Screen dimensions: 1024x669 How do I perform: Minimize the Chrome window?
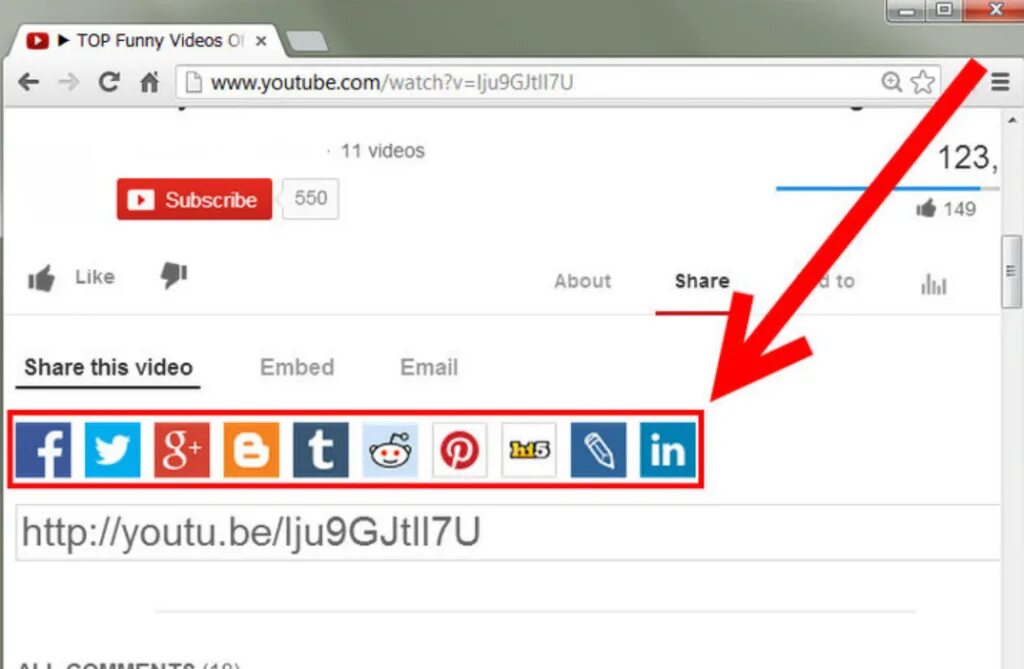coord(906,10)
